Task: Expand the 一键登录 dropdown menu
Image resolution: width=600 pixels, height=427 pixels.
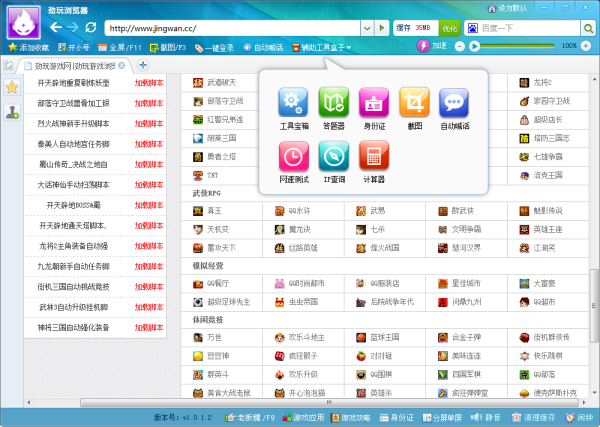Action: [x=218, y=47]
